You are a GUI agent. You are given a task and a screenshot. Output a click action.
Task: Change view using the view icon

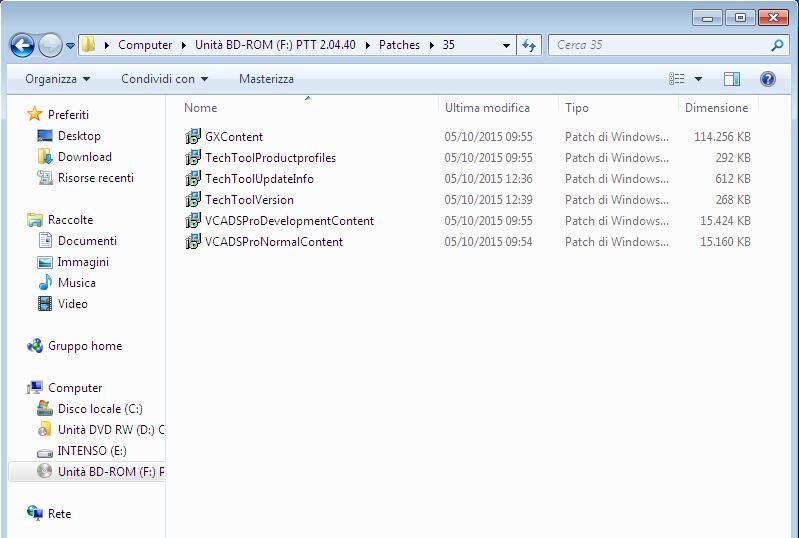point(678,79)
